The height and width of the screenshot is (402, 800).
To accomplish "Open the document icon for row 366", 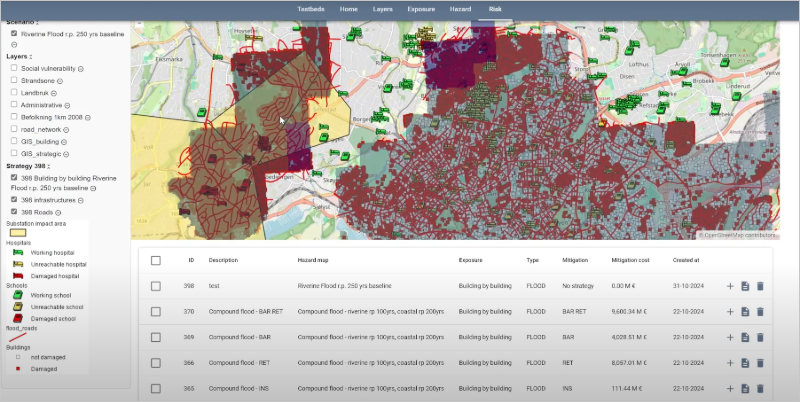I will pyautogui.click(x=745, y=363).
